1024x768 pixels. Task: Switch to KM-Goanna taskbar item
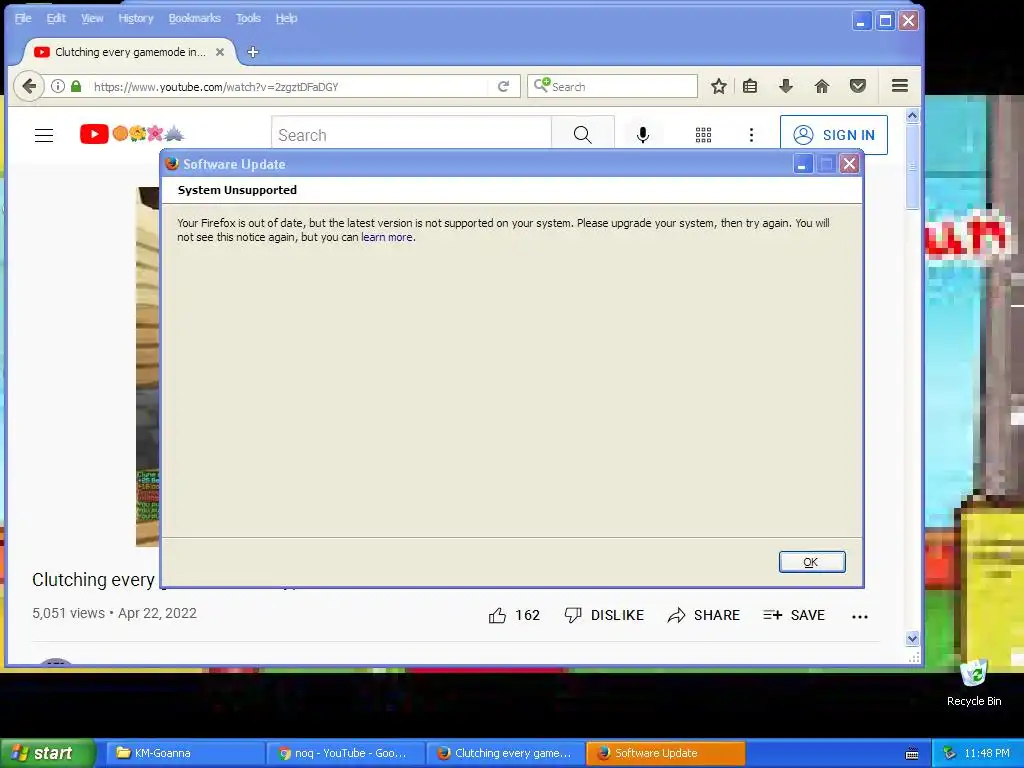coord(184,753)
